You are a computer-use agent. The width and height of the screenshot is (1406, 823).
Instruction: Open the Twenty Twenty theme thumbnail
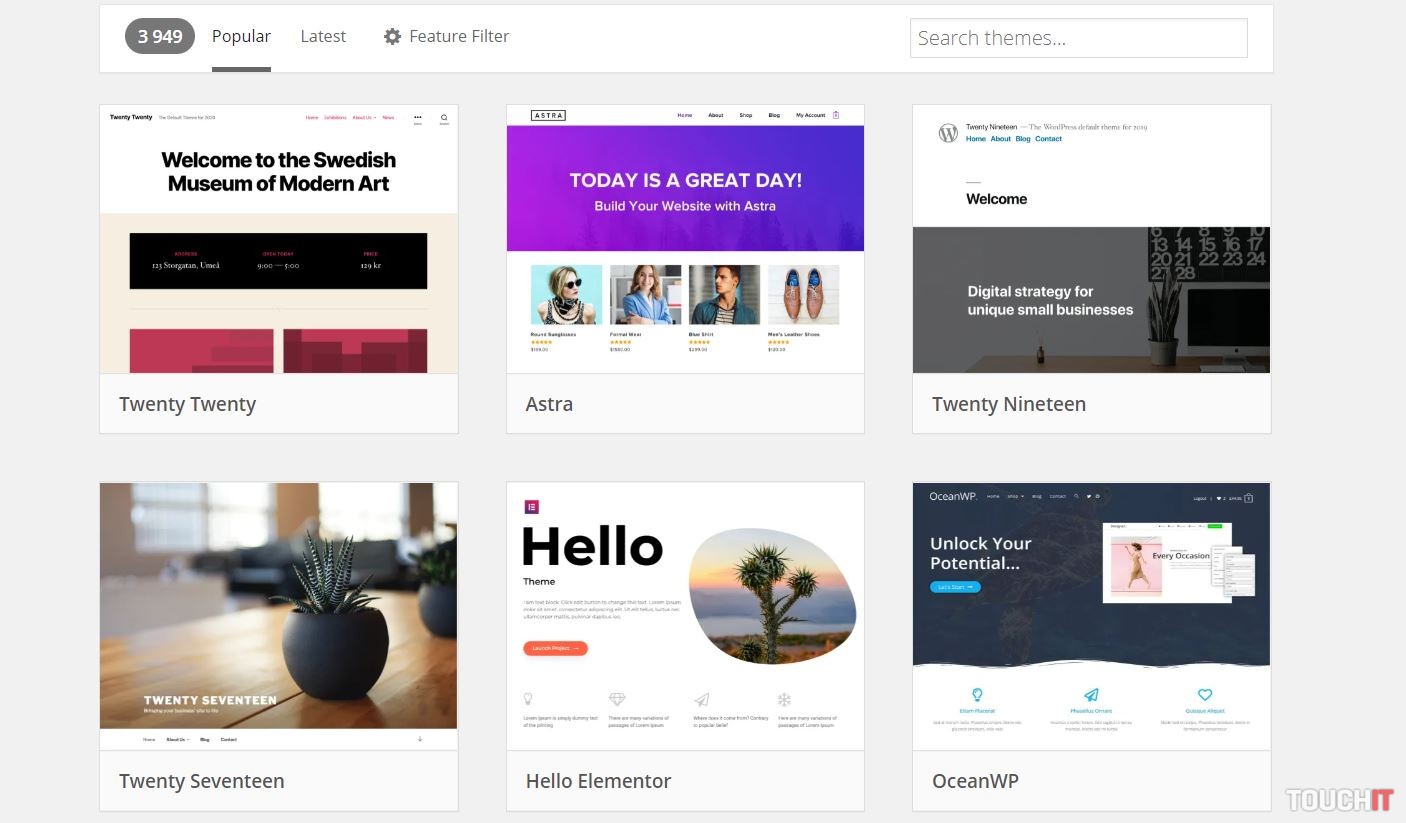[x=279, y=239]
